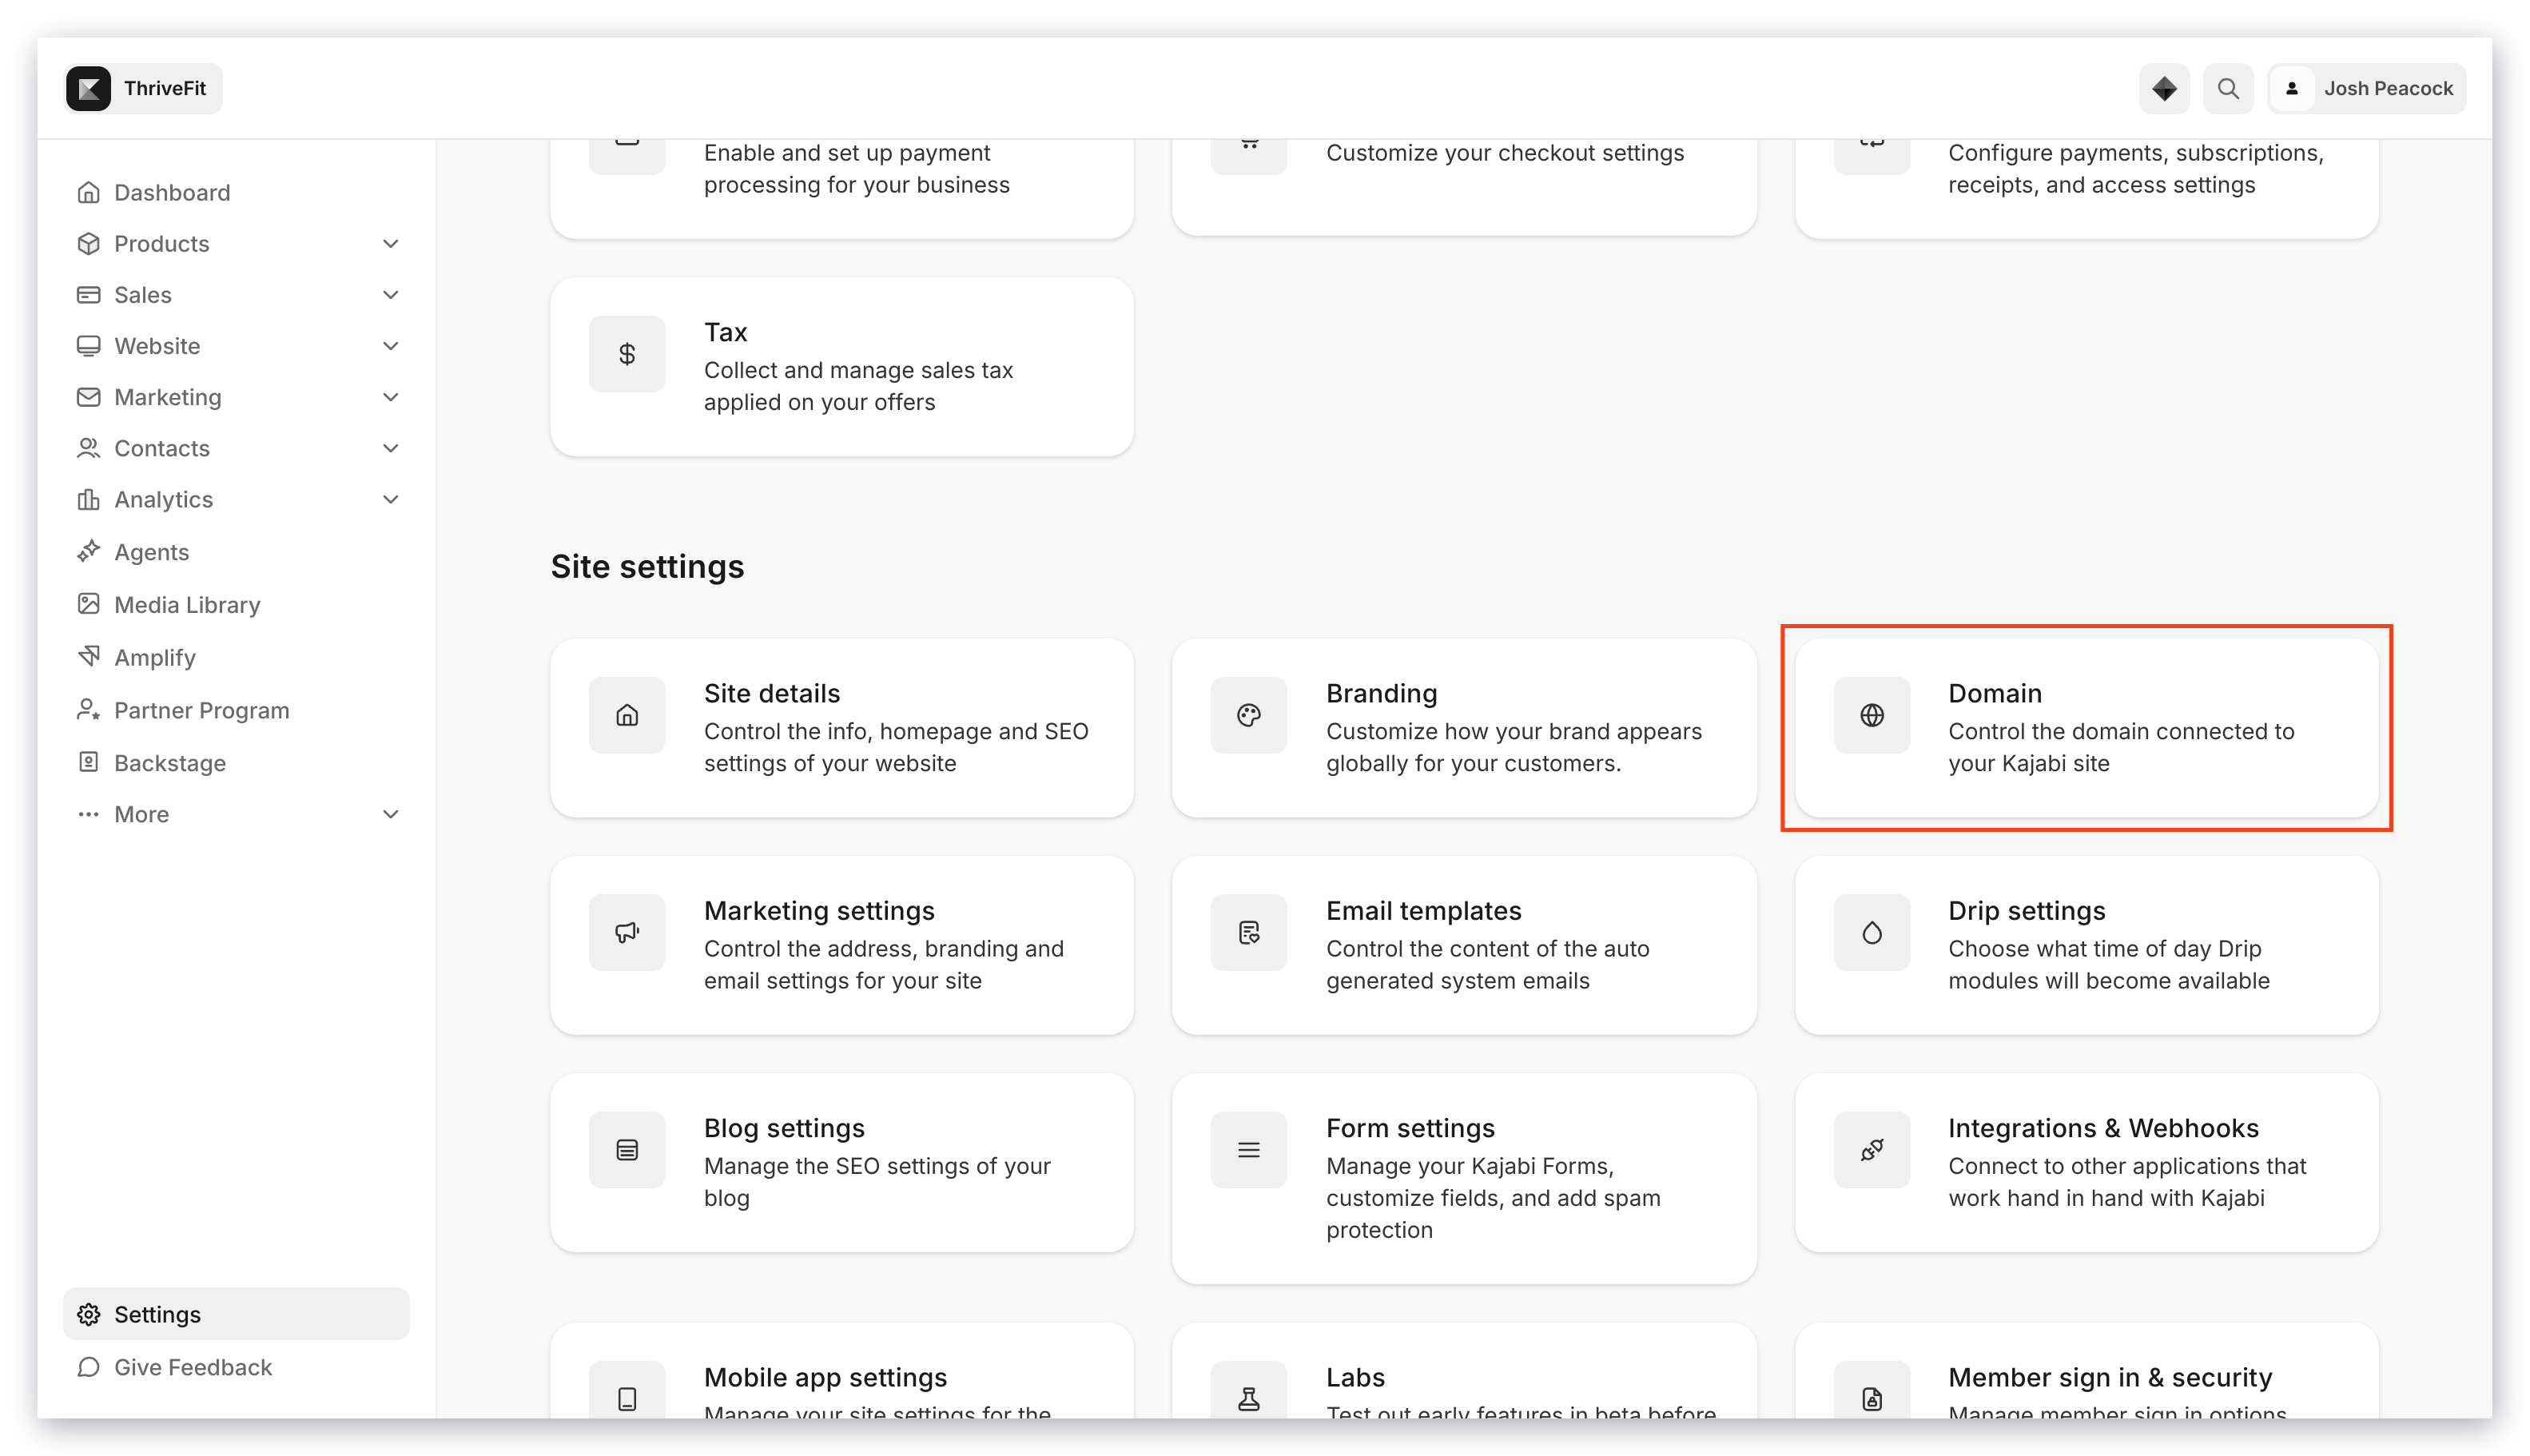Expand the More chevron
This screenshot has height=1456, width=2530.
(x=391, y=814)
